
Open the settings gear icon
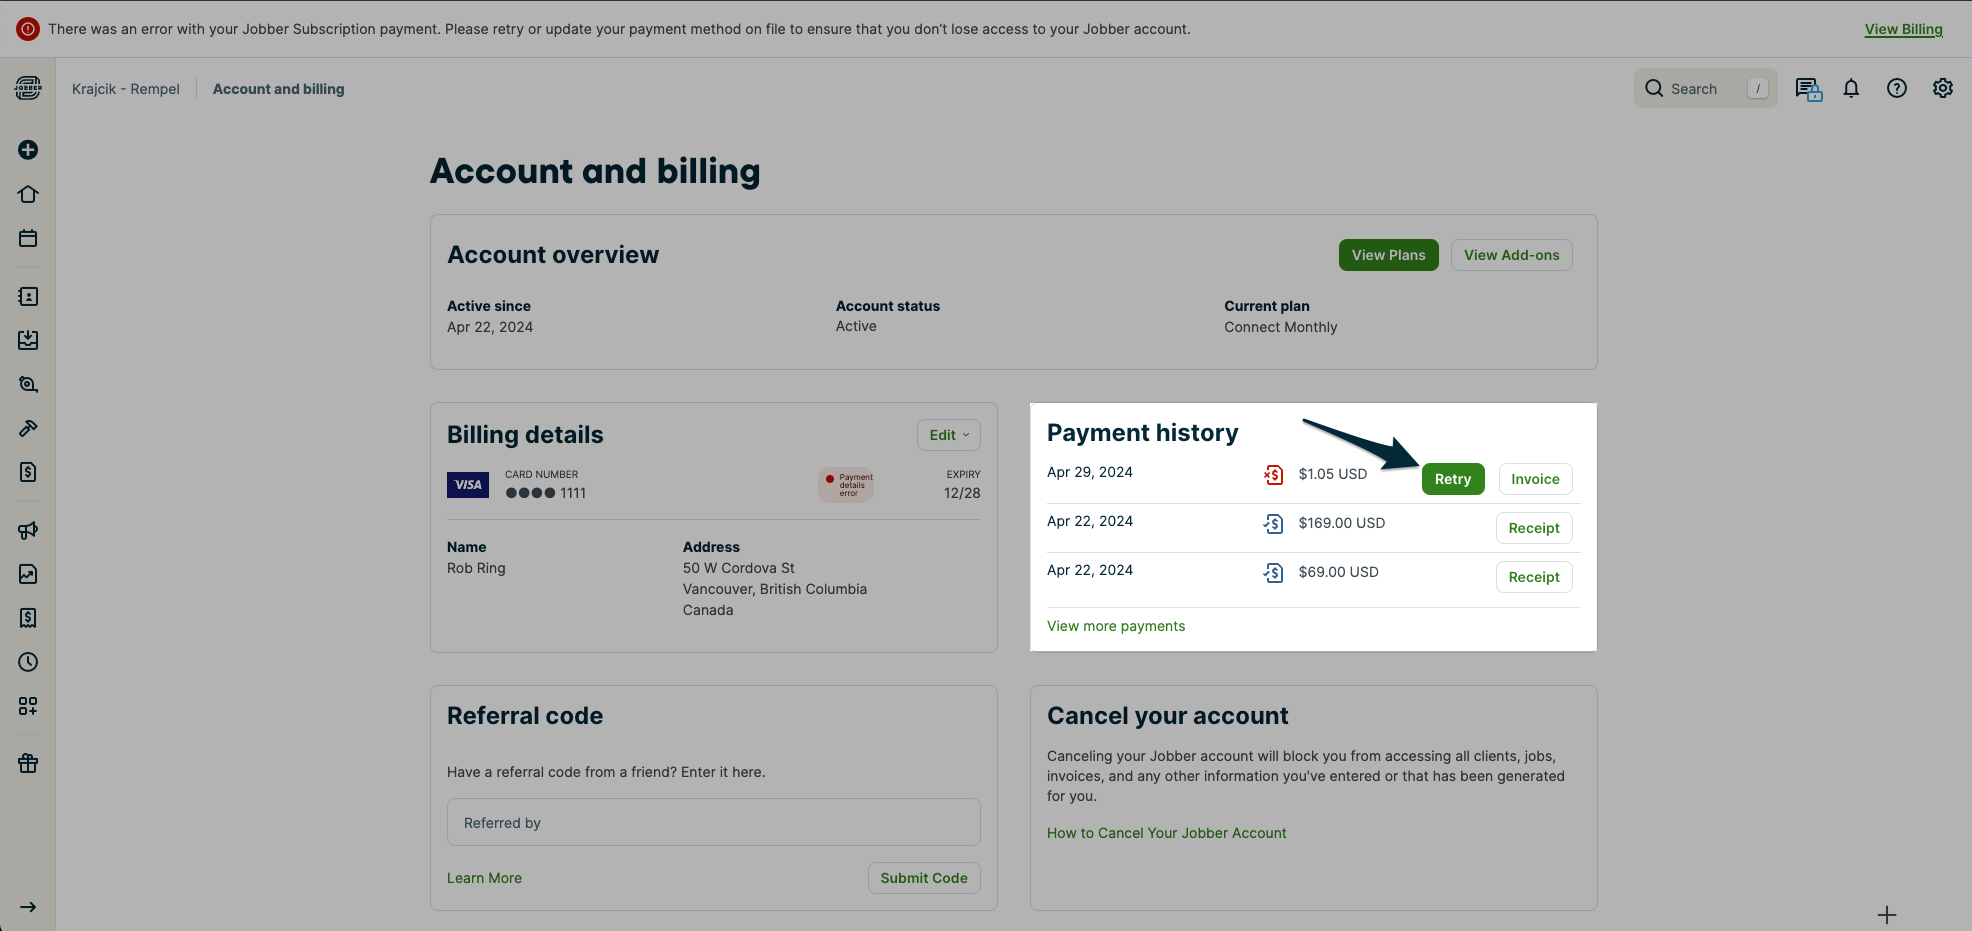[x=1943, y=88]
